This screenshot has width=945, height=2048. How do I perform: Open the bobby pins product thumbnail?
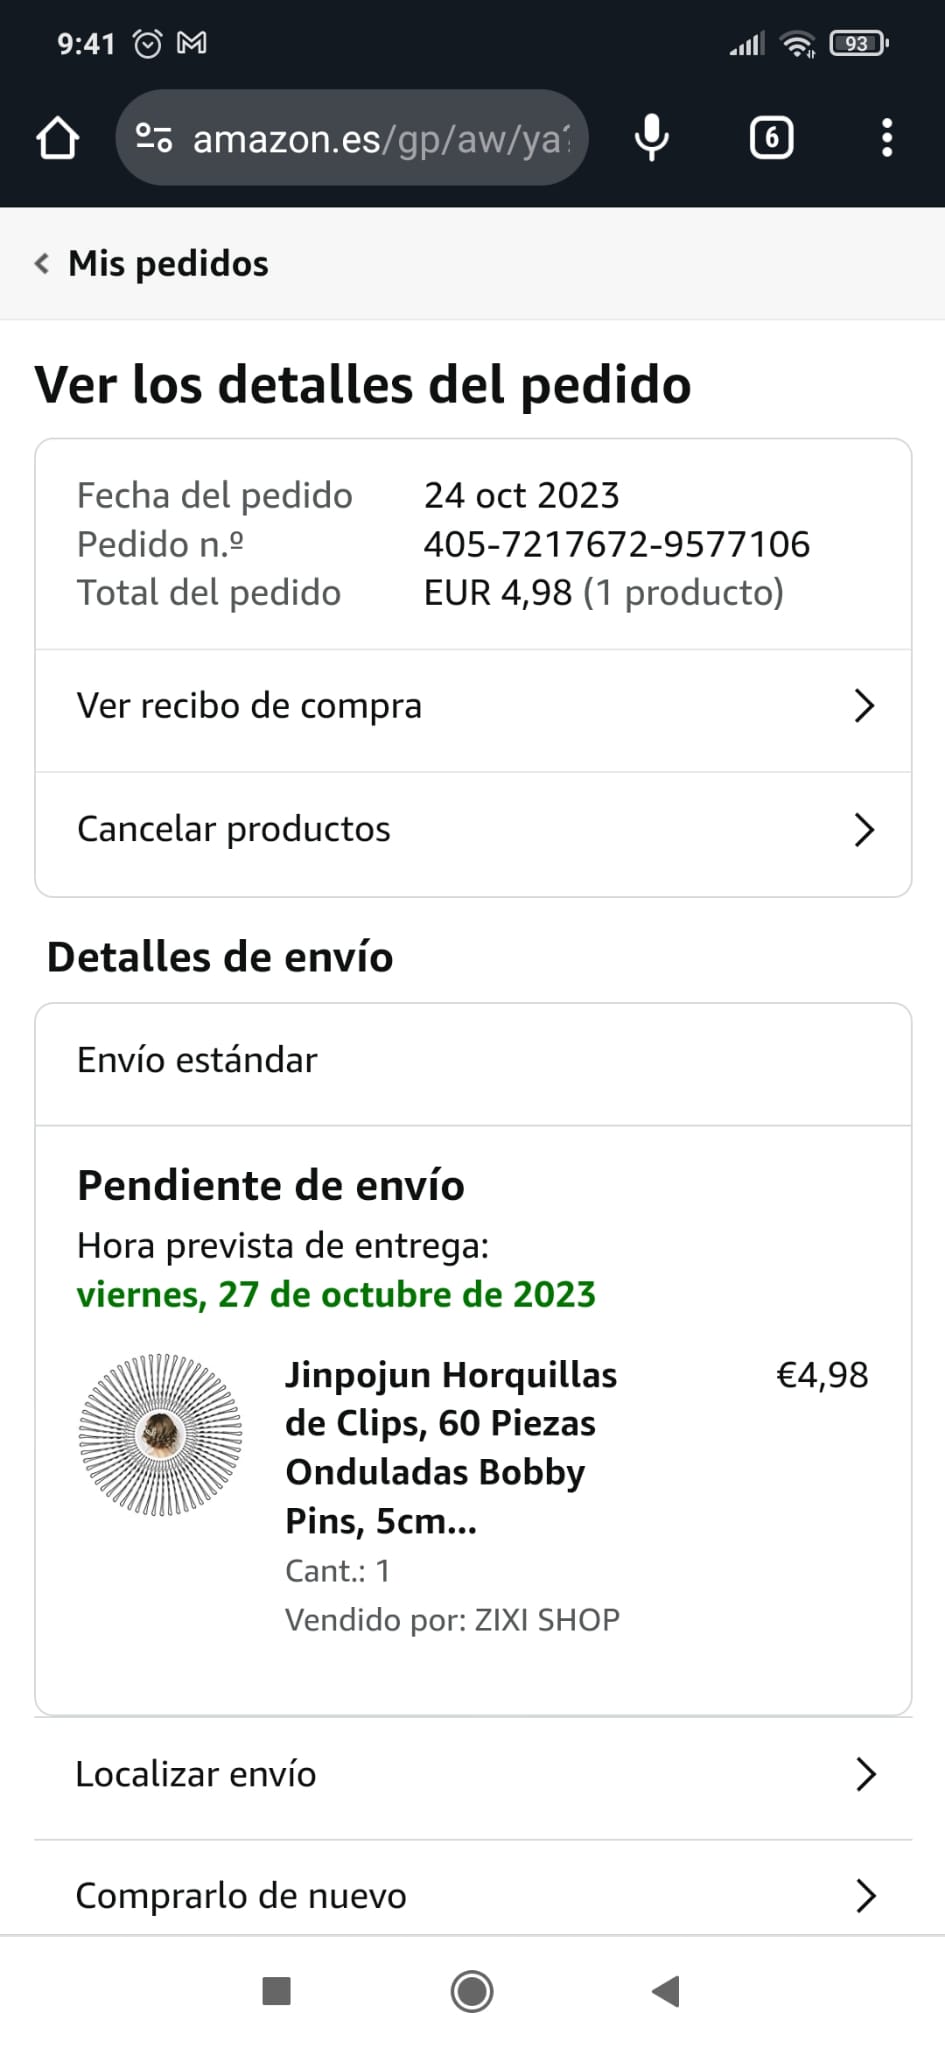[x=160, y=1435]
